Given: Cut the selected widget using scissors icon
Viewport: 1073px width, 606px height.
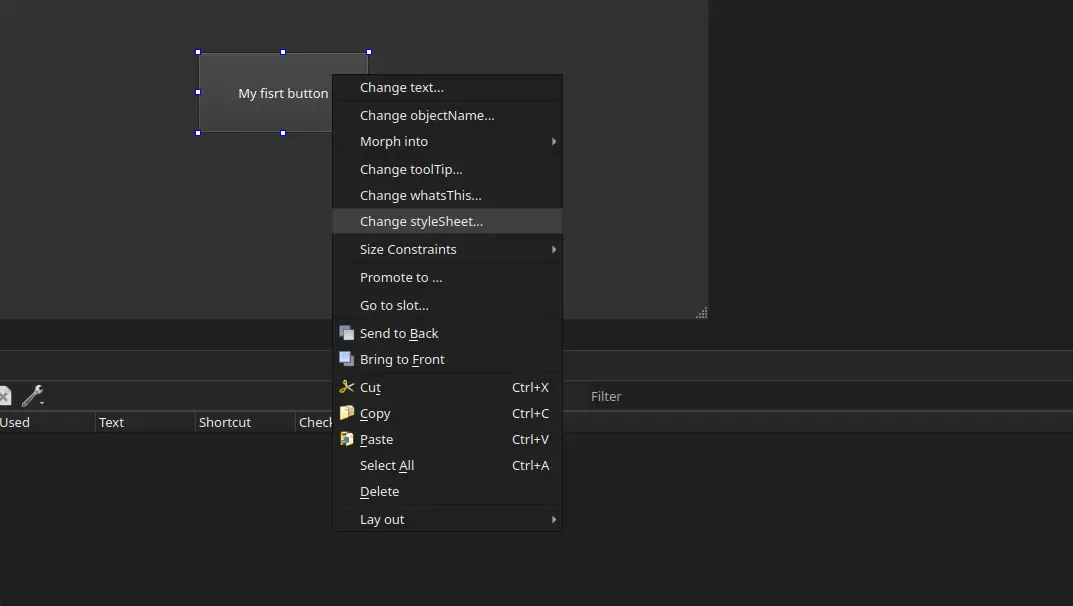Looking at the screenshot, I should [347, 387].
